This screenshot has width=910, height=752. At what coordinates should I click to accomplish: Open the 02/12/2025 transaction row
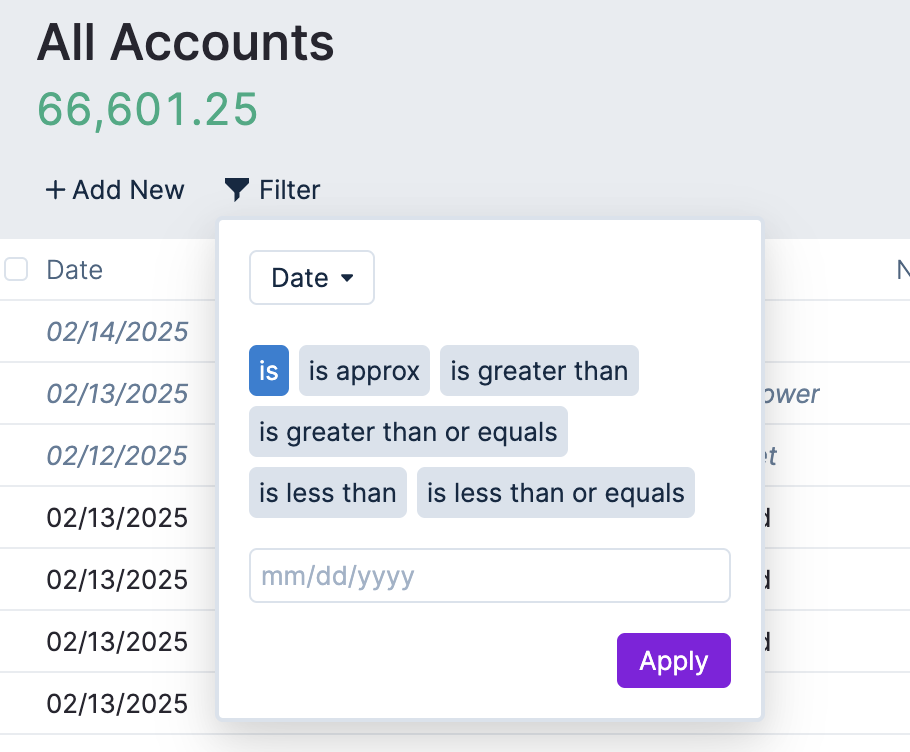117,456
